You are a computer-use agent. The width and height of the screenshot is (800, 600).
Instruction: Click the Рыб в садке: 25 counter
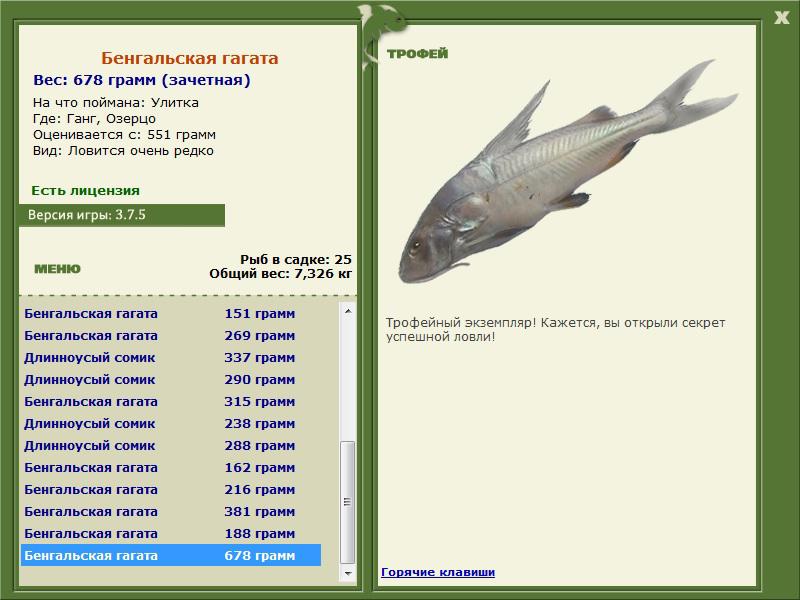click(x=296, y=259)
